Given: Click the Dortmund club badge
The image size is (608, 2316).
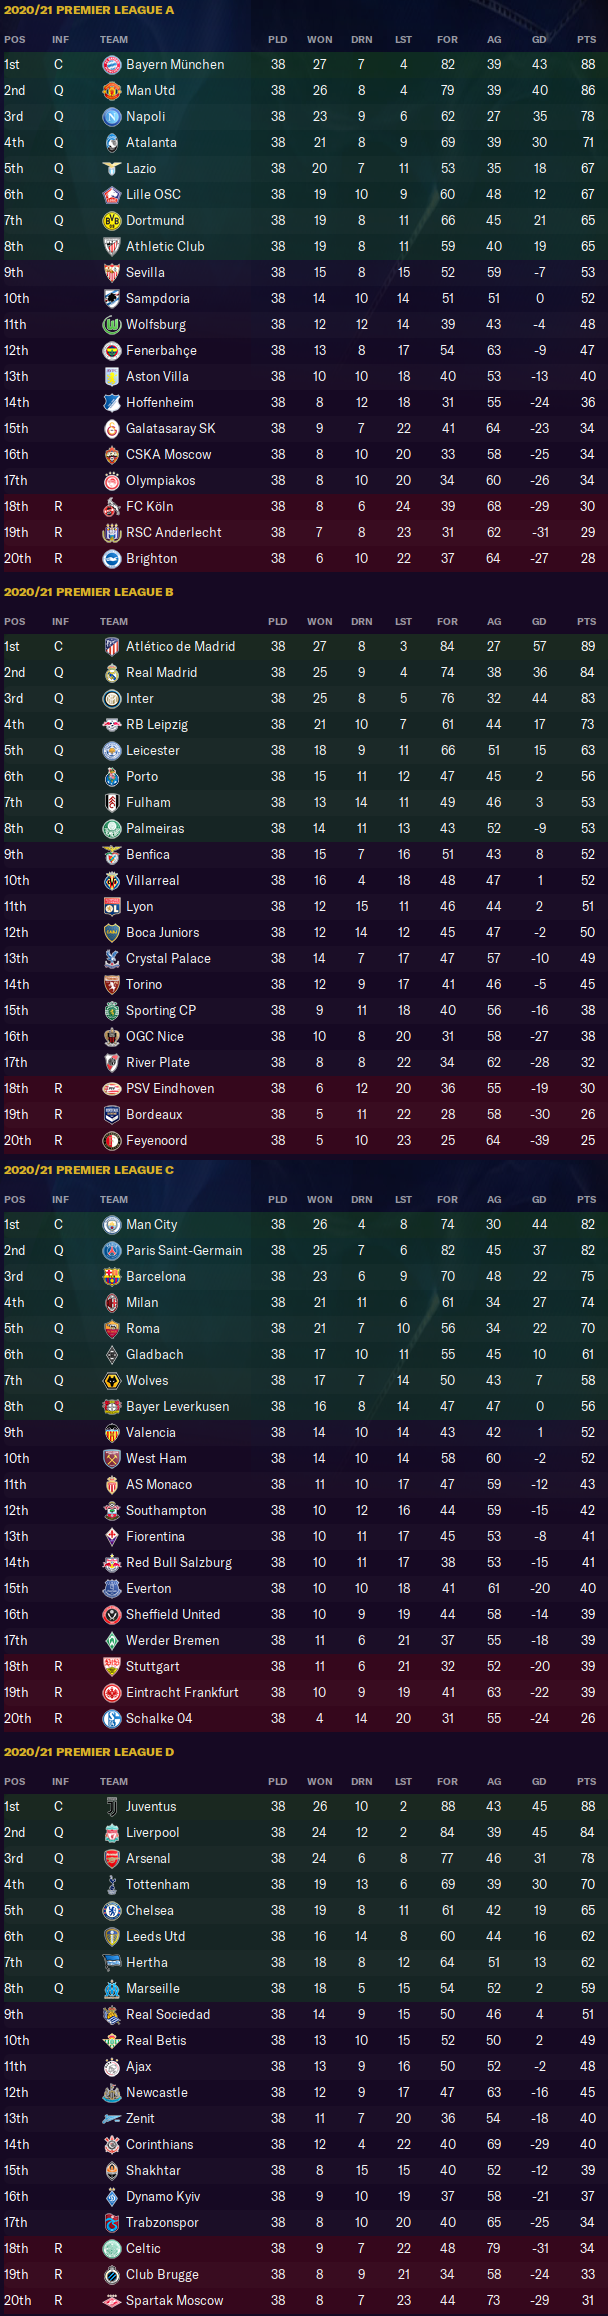Looking at the screenshot, I should 112,220.
